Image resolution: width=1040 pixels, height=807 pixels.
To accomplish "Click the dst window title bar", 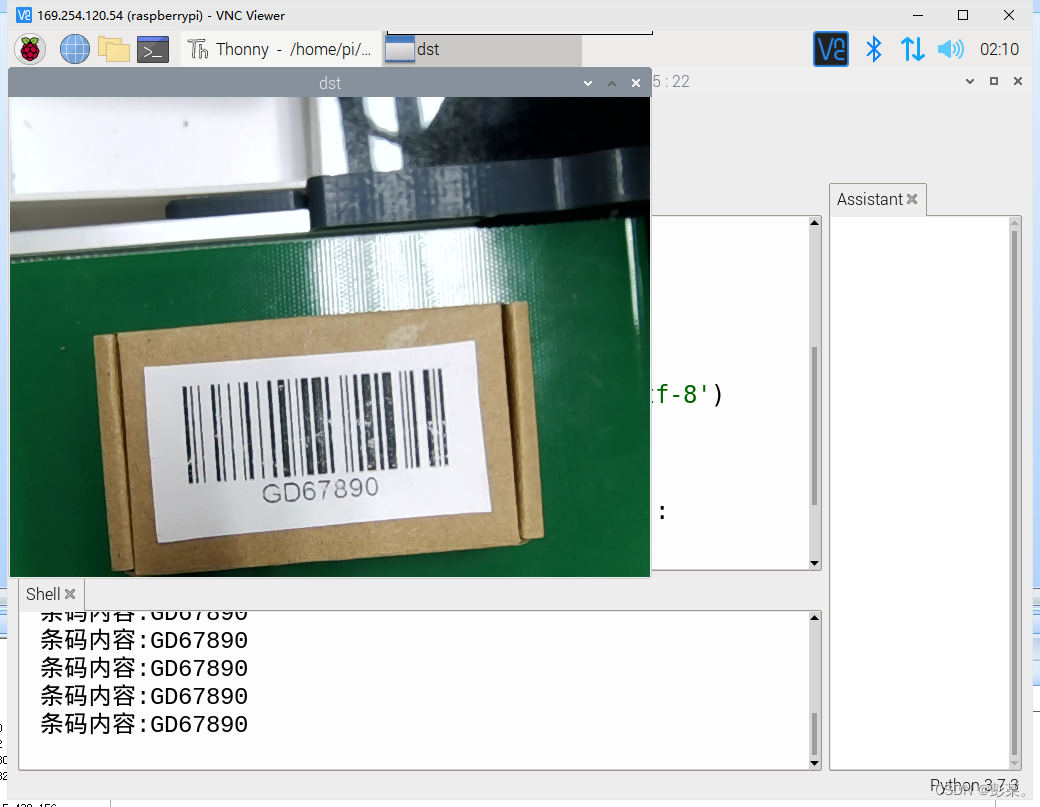I will pos(330,83).
